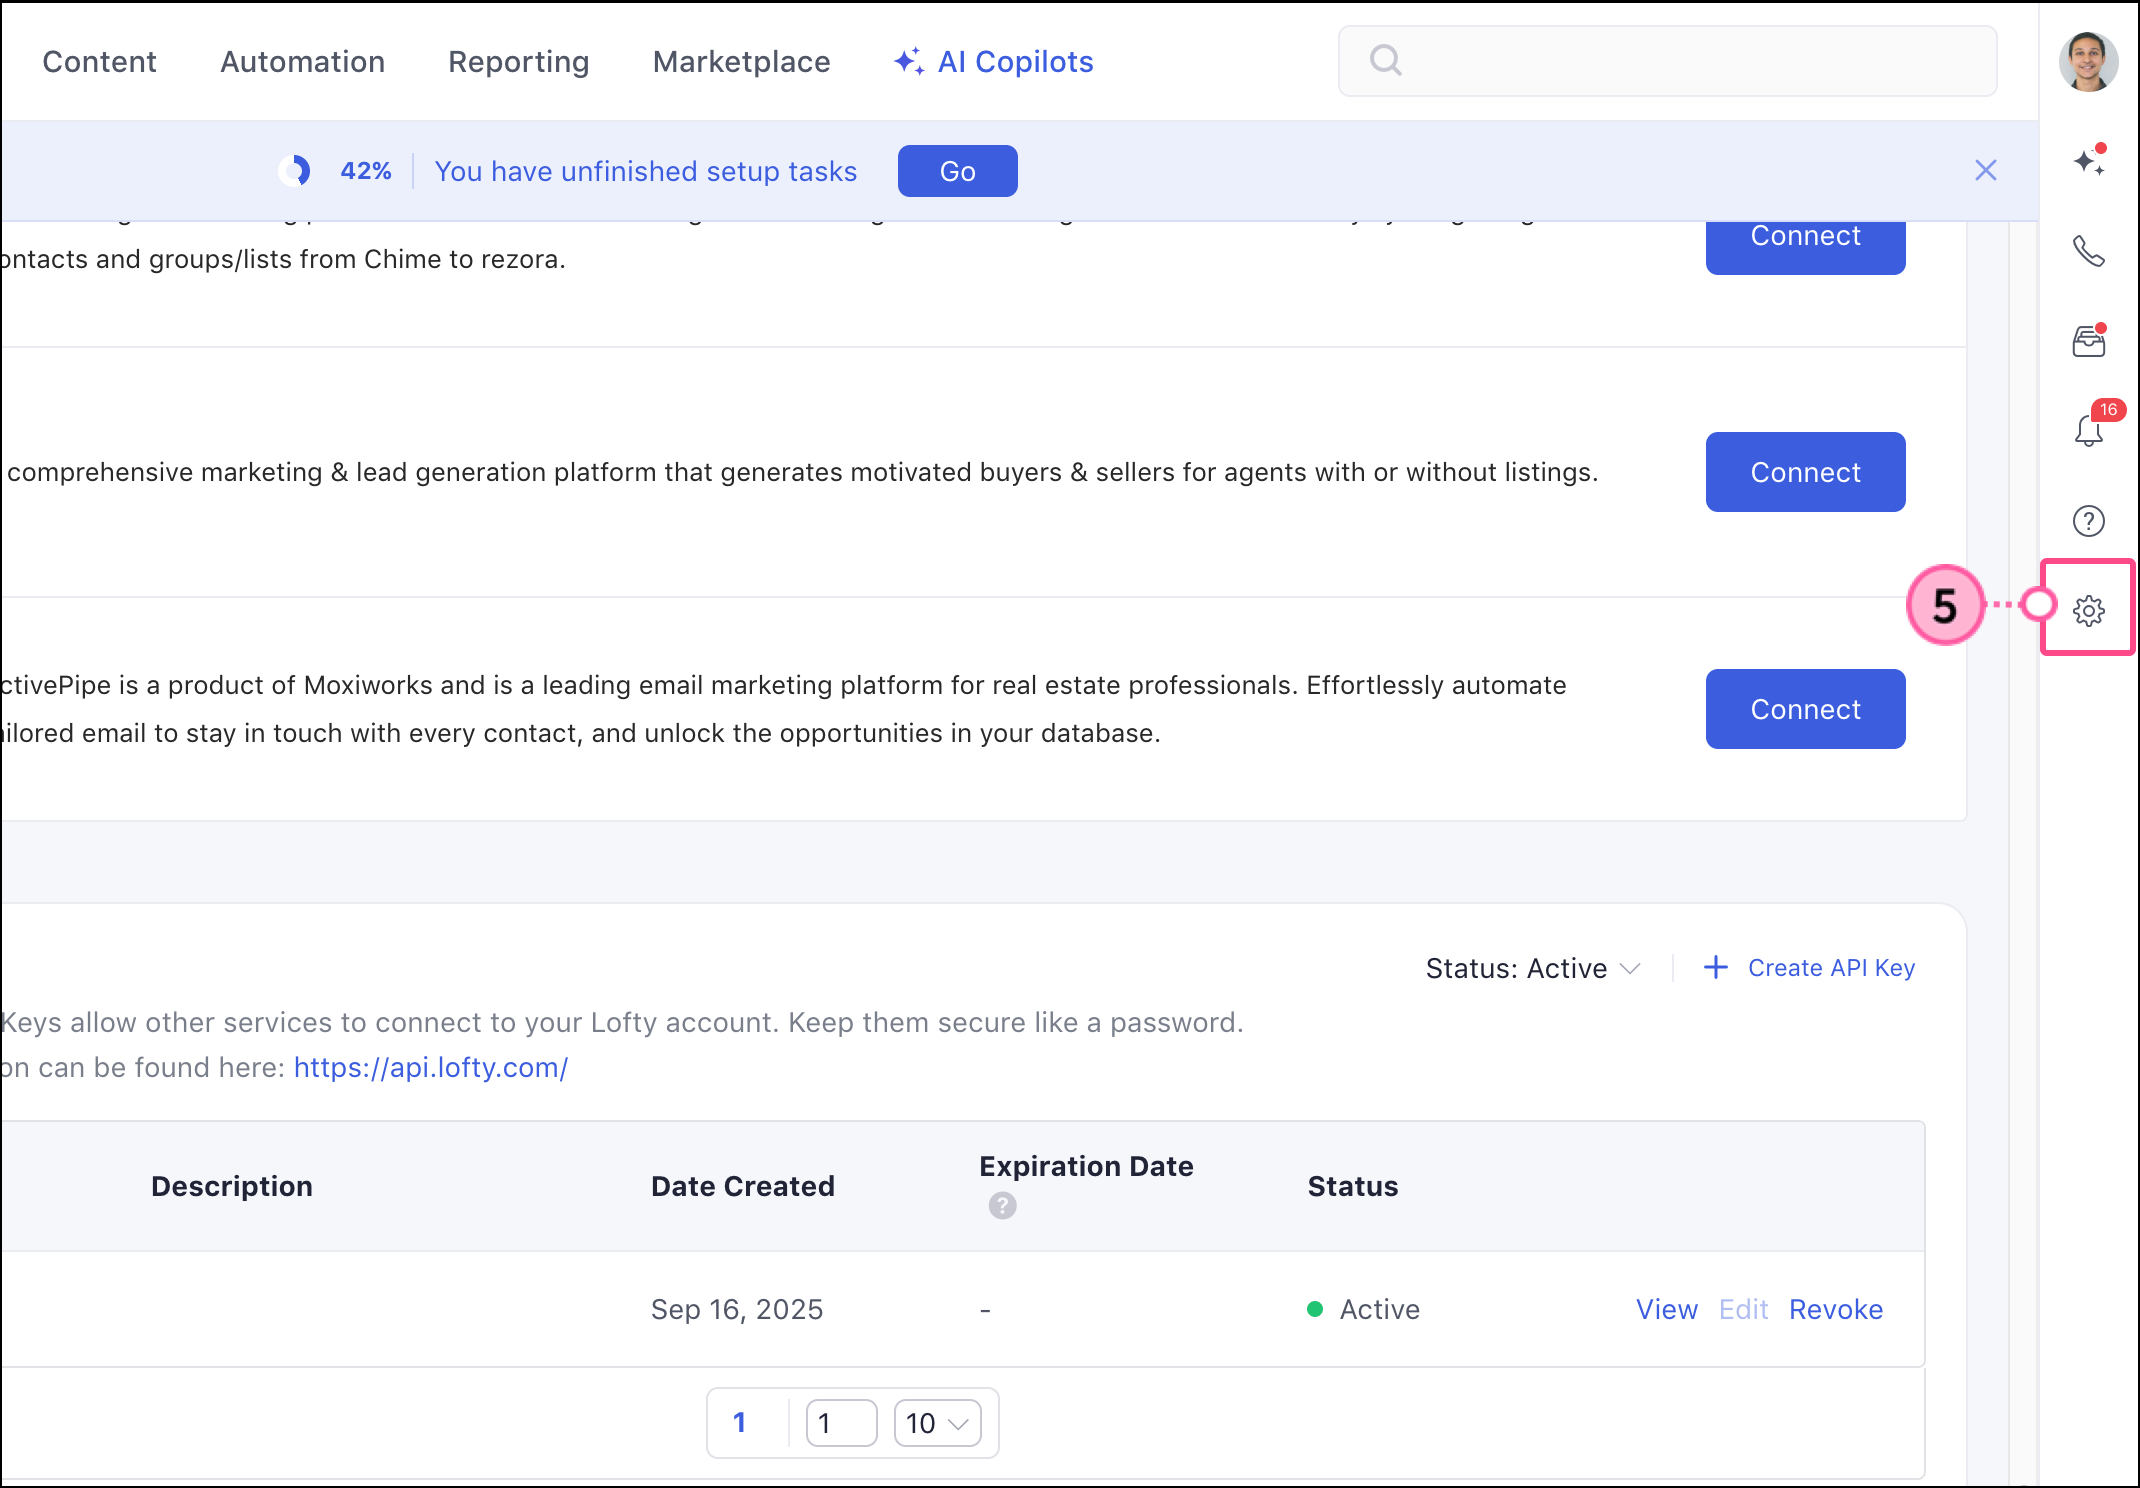Image resolution: width=2140 pixels, height=1488 pixels.
Task: Open the https://api.lofty.com/ link
Action: (430, 1068)
